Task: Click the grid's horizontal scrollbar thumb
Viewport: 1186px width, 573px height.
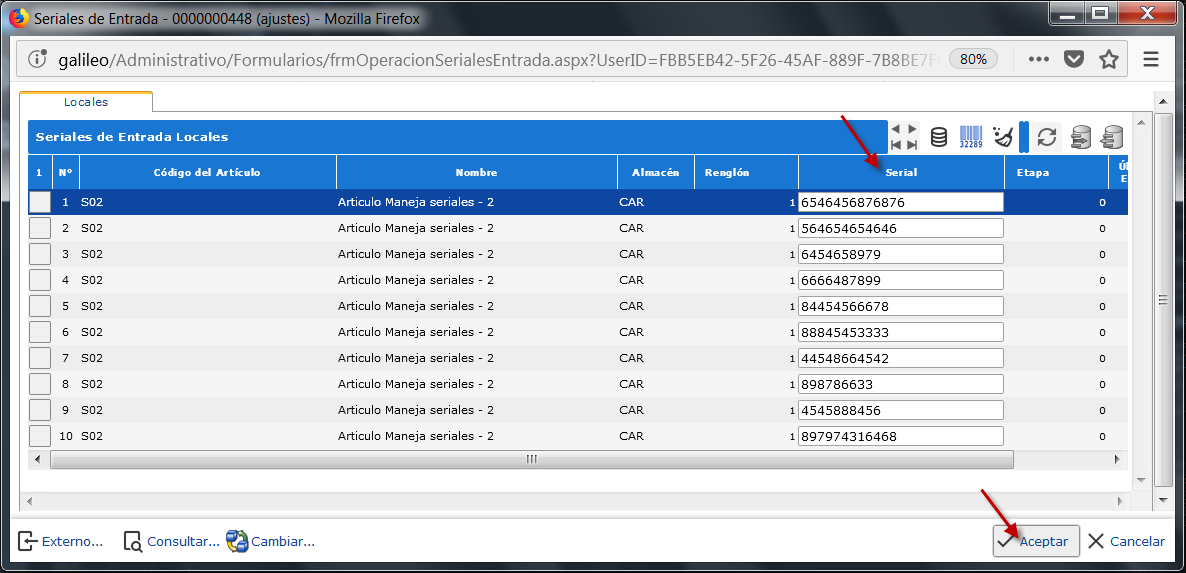Action: 531,459
